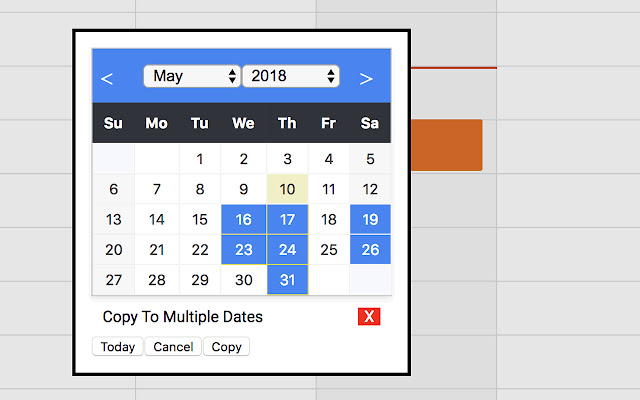Advance to next month with right arrow
The image size is (640, 400).
click(x=366, y=78)
